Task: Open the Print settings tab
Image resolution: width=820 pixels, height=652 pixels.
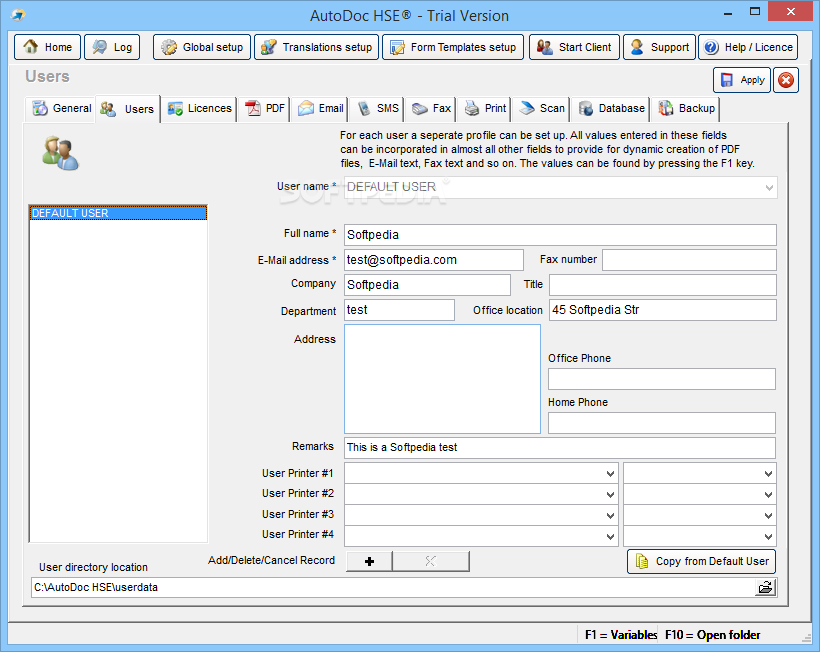Action: click(485, 108)
